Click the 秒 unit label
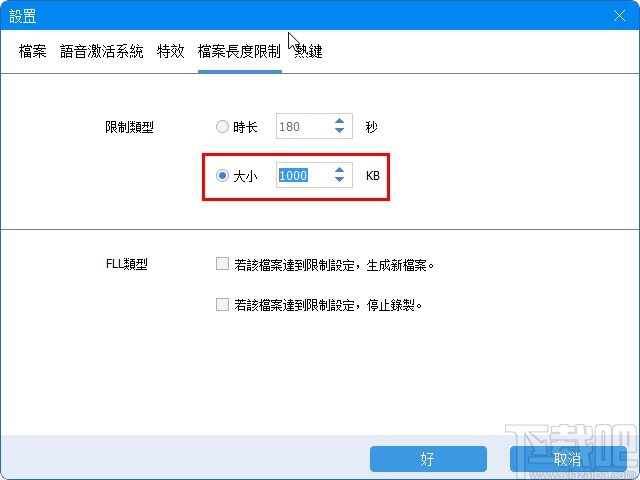The height and width of the screenshot is (480, 640). [x=371, y=127]
